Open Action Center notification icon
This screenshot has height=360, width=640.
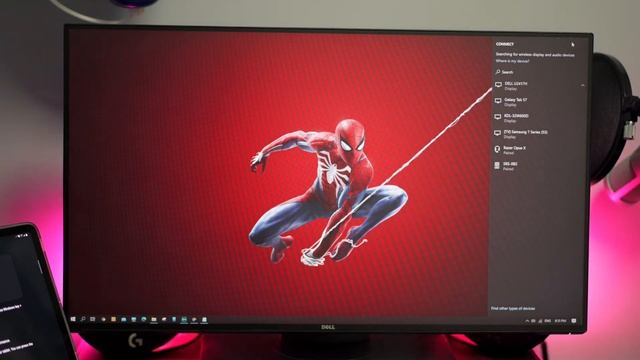[574, 321]
